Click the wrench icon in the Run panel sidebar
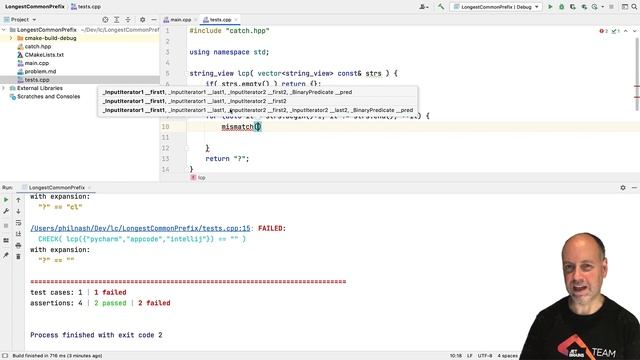The image size is (640, 360). click(x=6, y=211)
